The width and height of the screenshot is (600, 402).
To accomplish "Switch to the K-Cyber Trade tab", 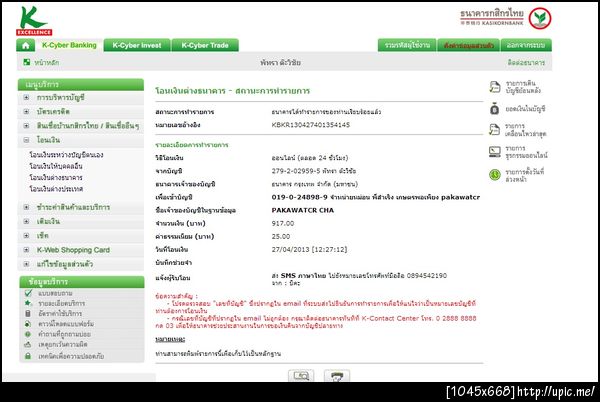I will pyautogui.click(x=205, y=45).
